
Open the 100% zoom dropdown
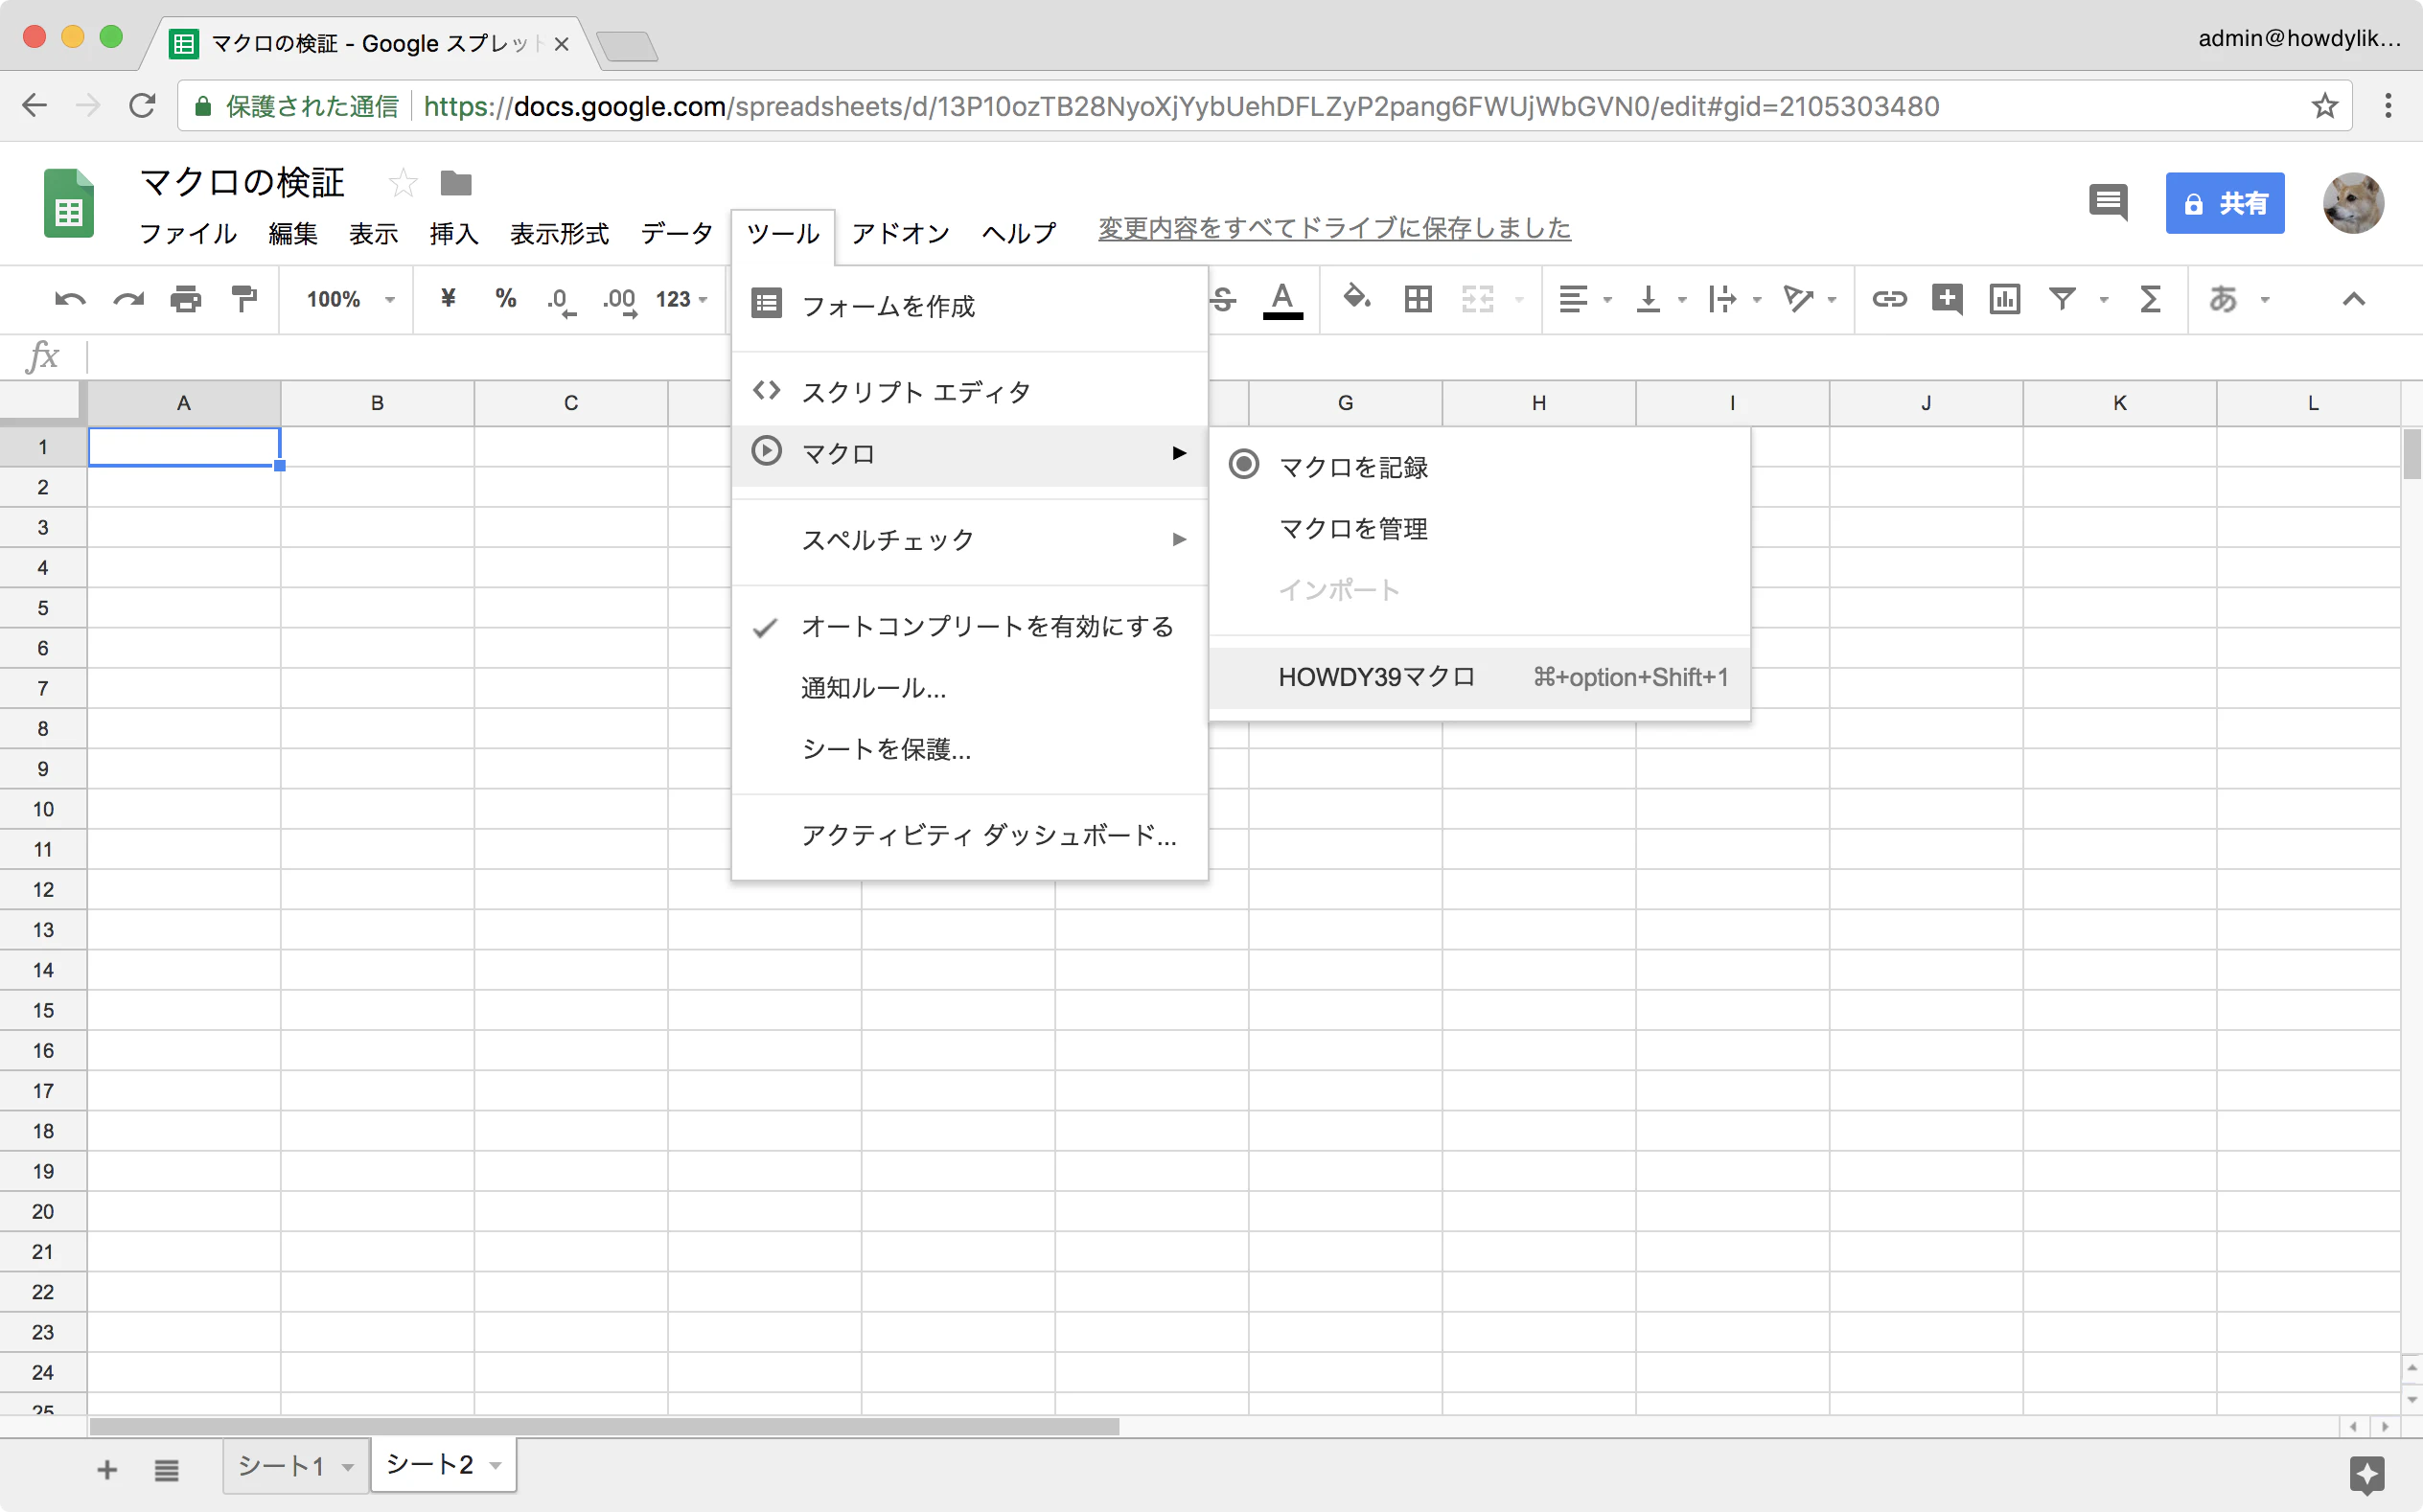pos(350,299)
